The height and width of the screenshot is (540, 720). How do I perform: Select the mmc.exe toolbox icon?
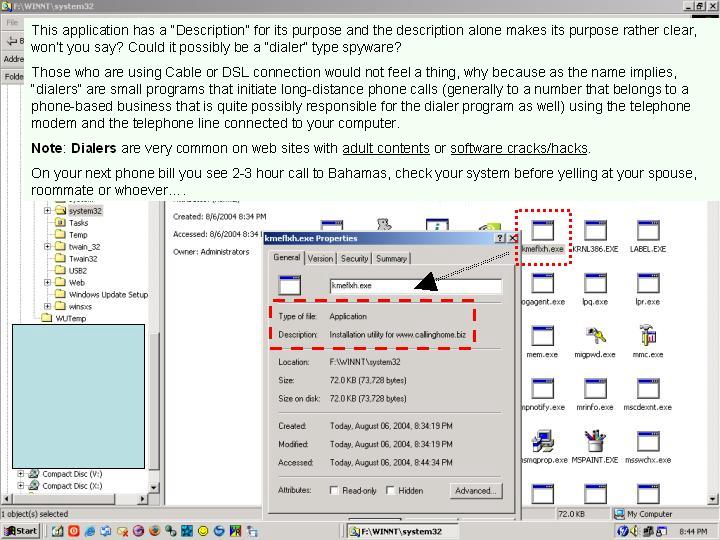click(x=648, y=336)
